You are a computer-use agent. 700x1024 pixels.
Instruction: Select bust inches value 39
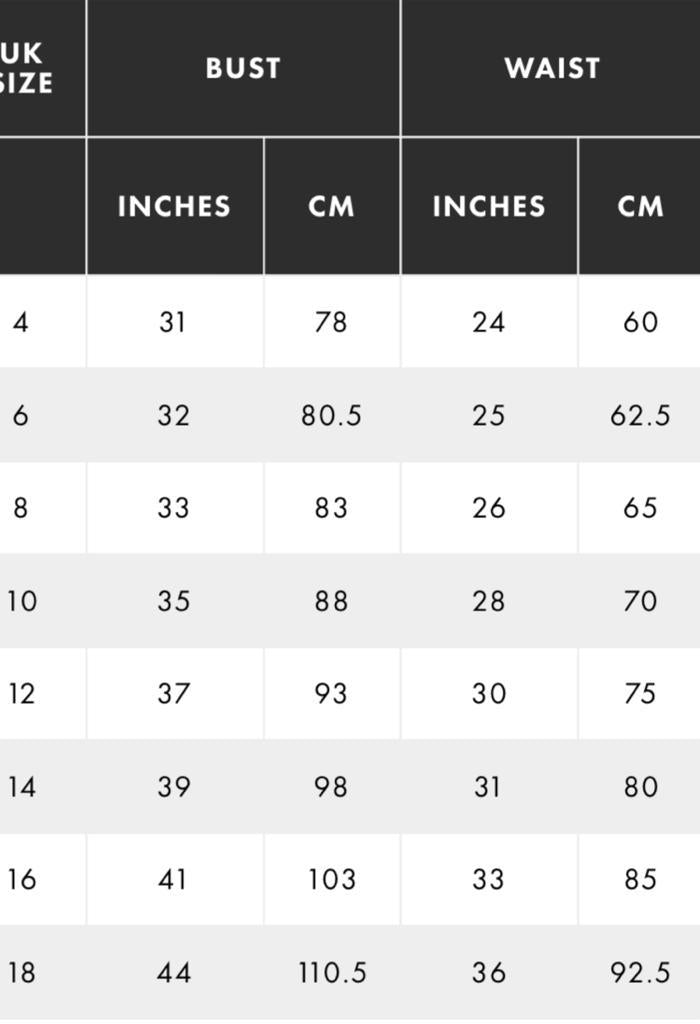pyautogui.click(x=174, y=786)
